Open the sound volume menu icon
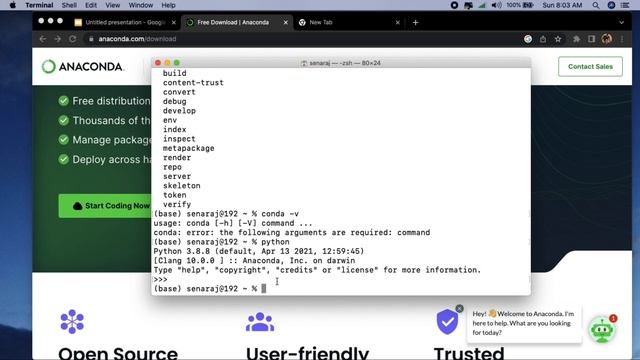This screenshot has height=360, width=640. [496, 5]
